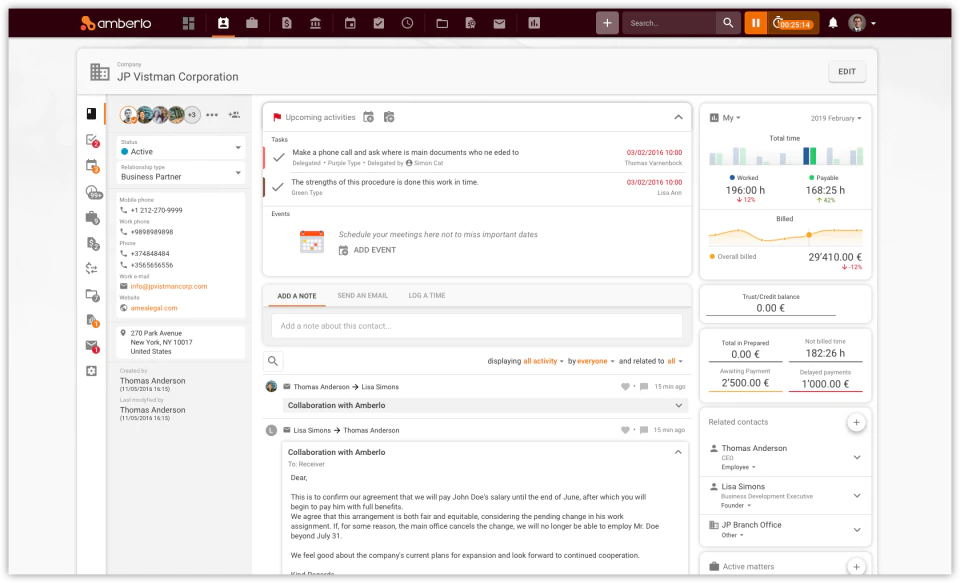Click the orange point on Billed chart
960x583 pixels.
coord(809,235)
